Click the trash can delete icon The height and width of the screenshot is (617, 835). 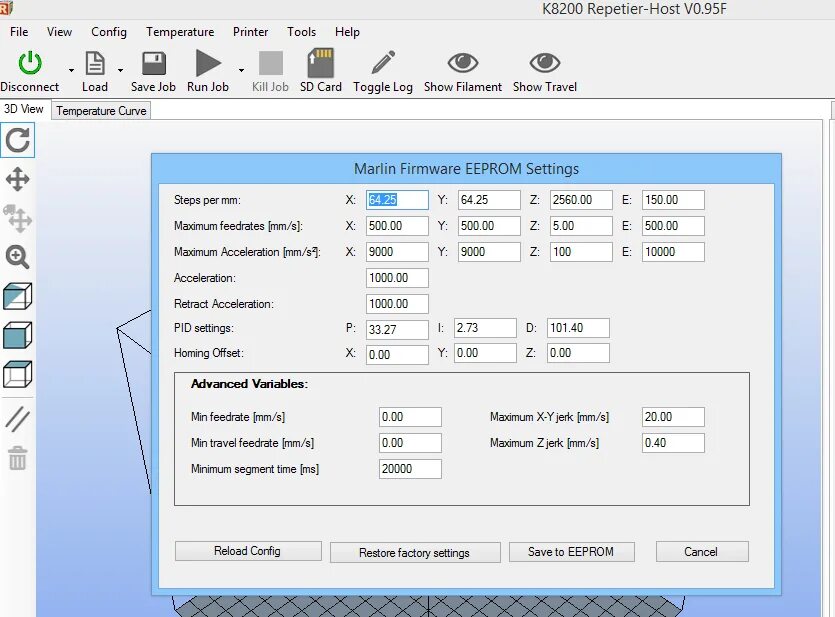point(18,458)
